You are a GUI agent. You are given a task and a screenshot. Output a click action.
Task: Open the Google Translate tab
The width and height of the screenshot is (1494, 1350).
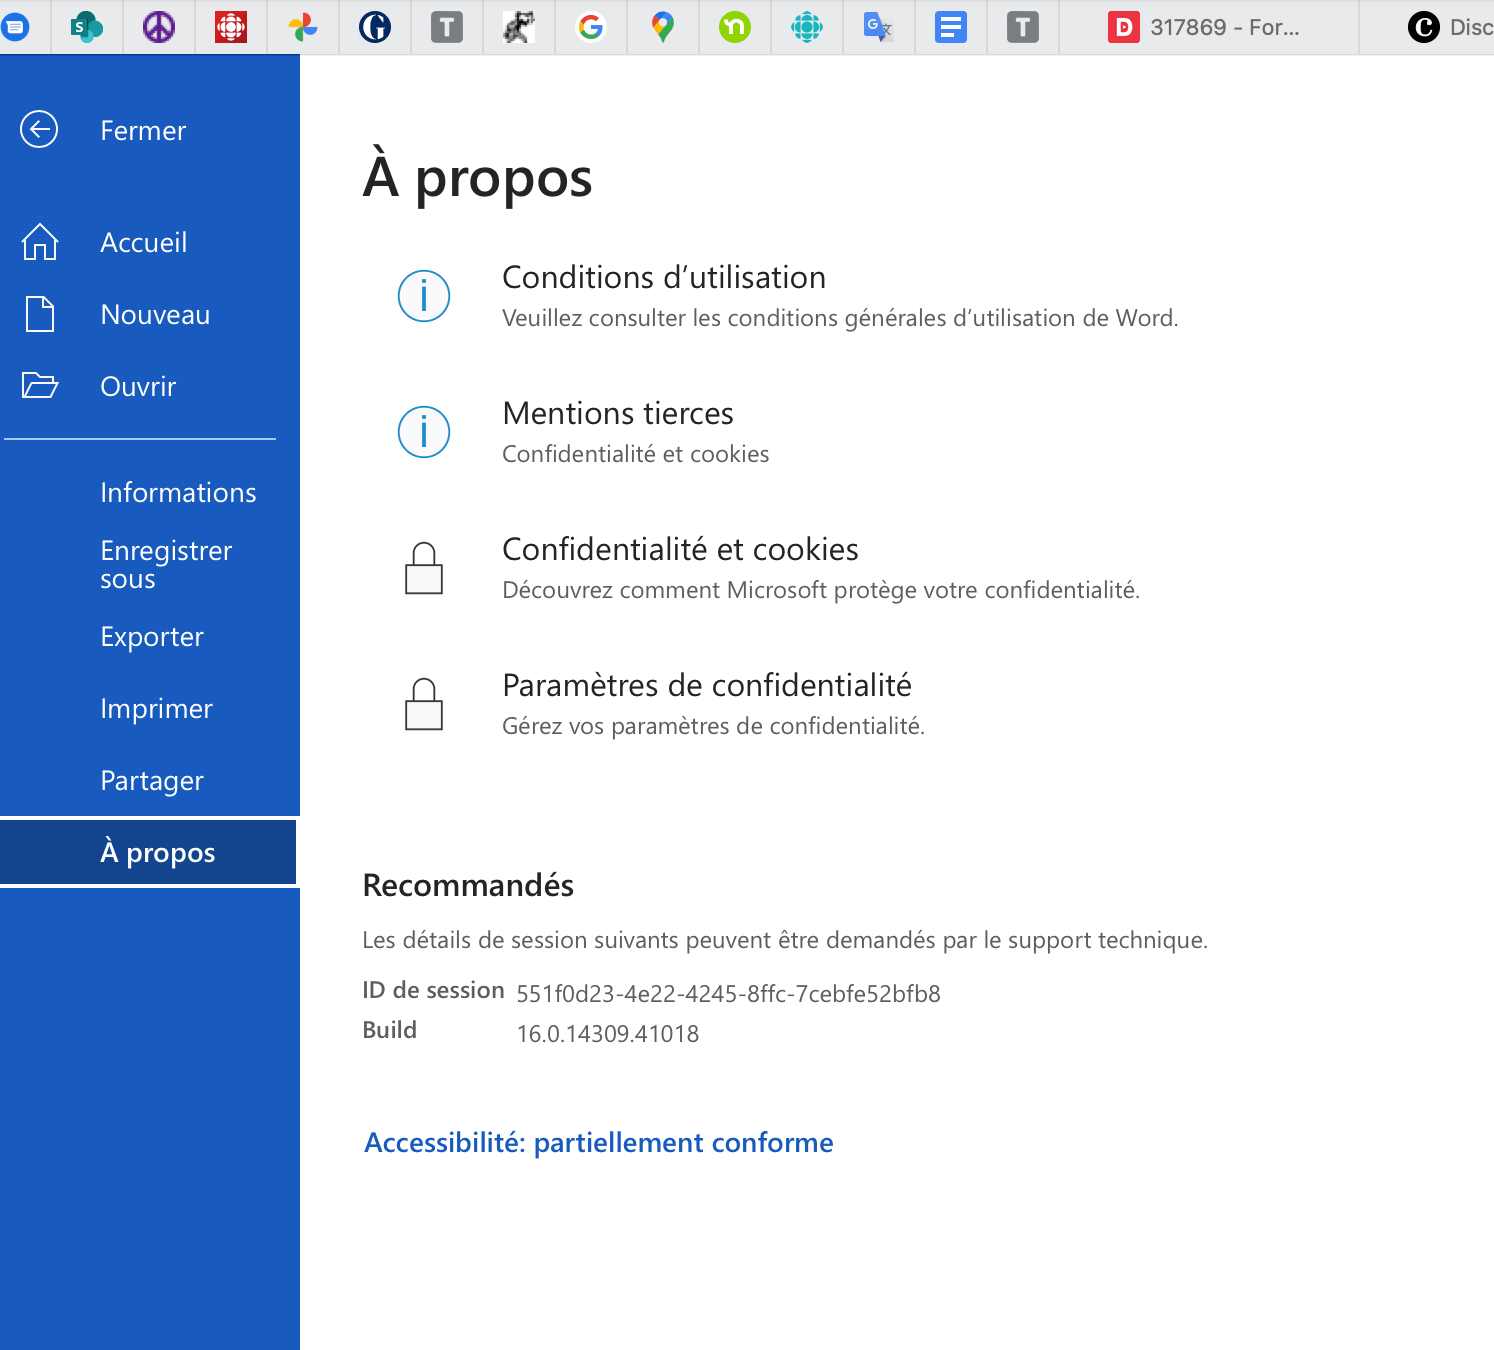(879, 27)
